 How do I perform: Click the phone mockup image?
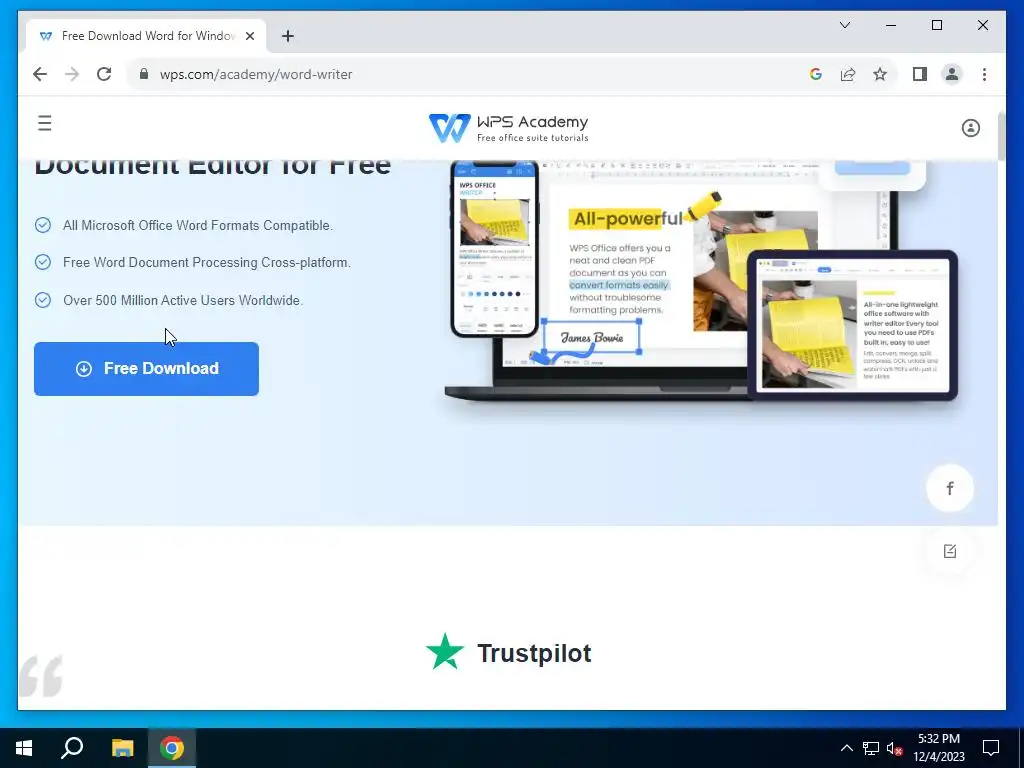pos(494,249)
